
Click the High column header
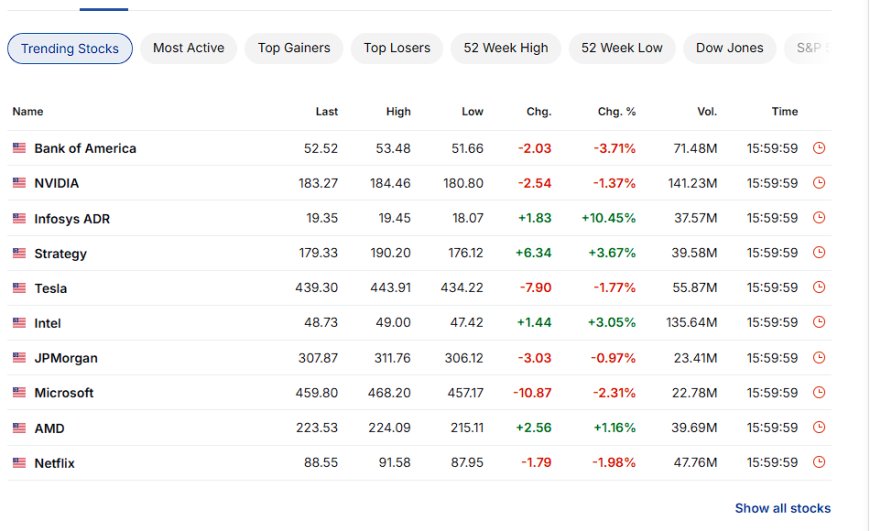(x=398, y=112)
